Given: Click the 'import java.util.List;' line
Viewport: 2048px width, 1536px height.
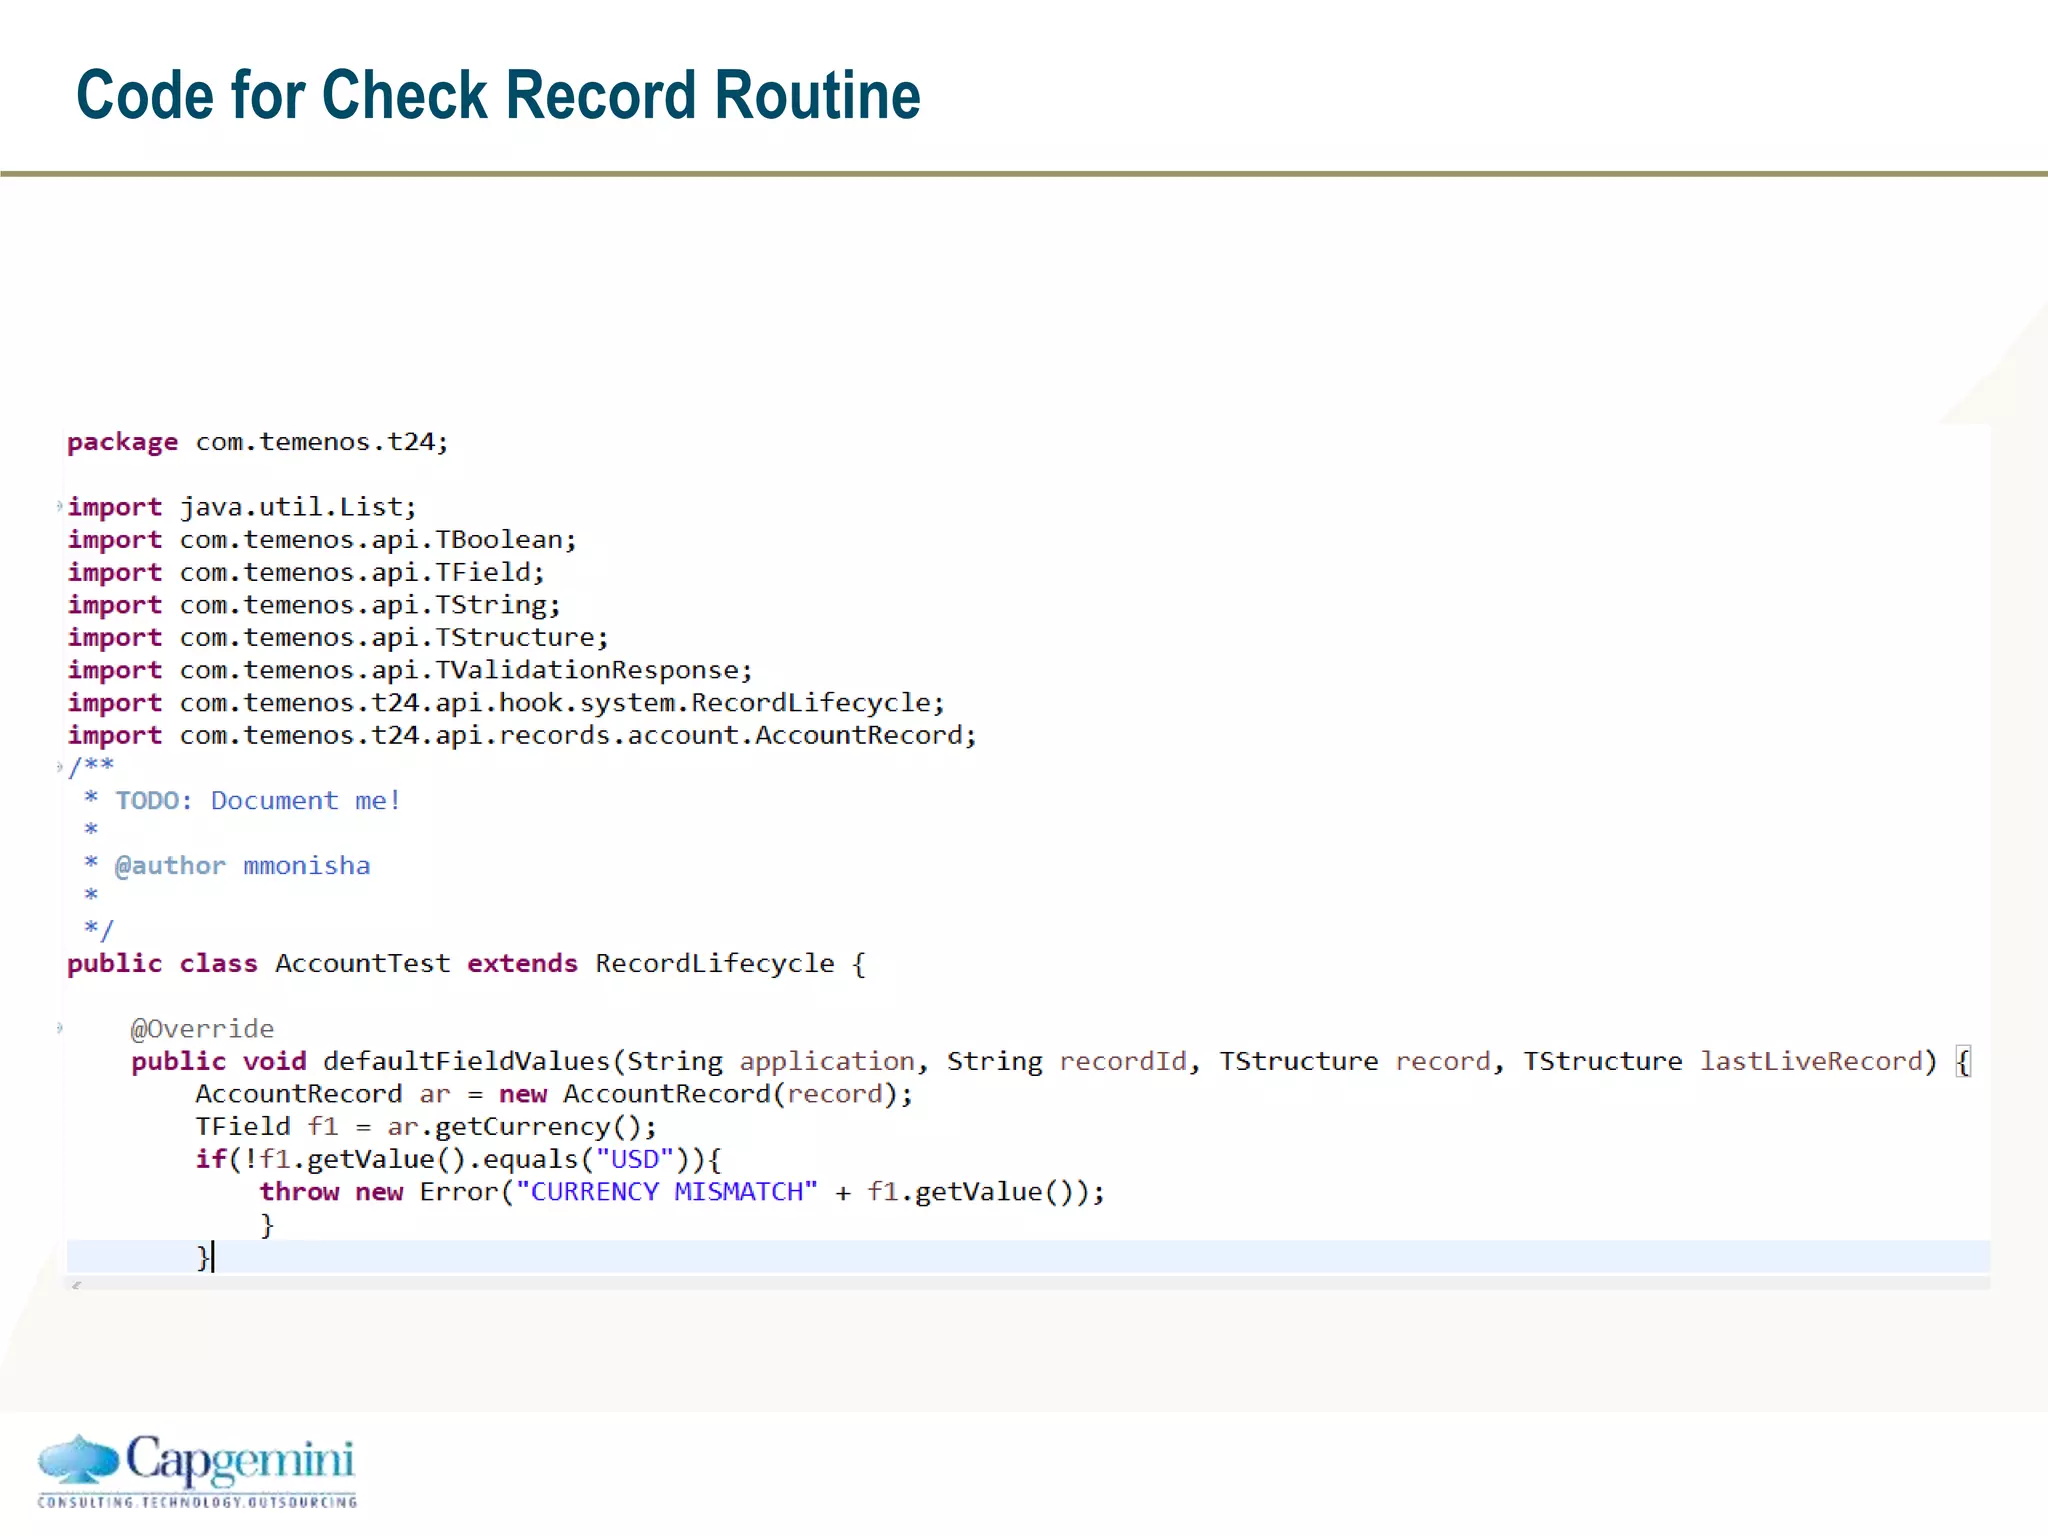Looking at the screenshot, I should 242,507.
